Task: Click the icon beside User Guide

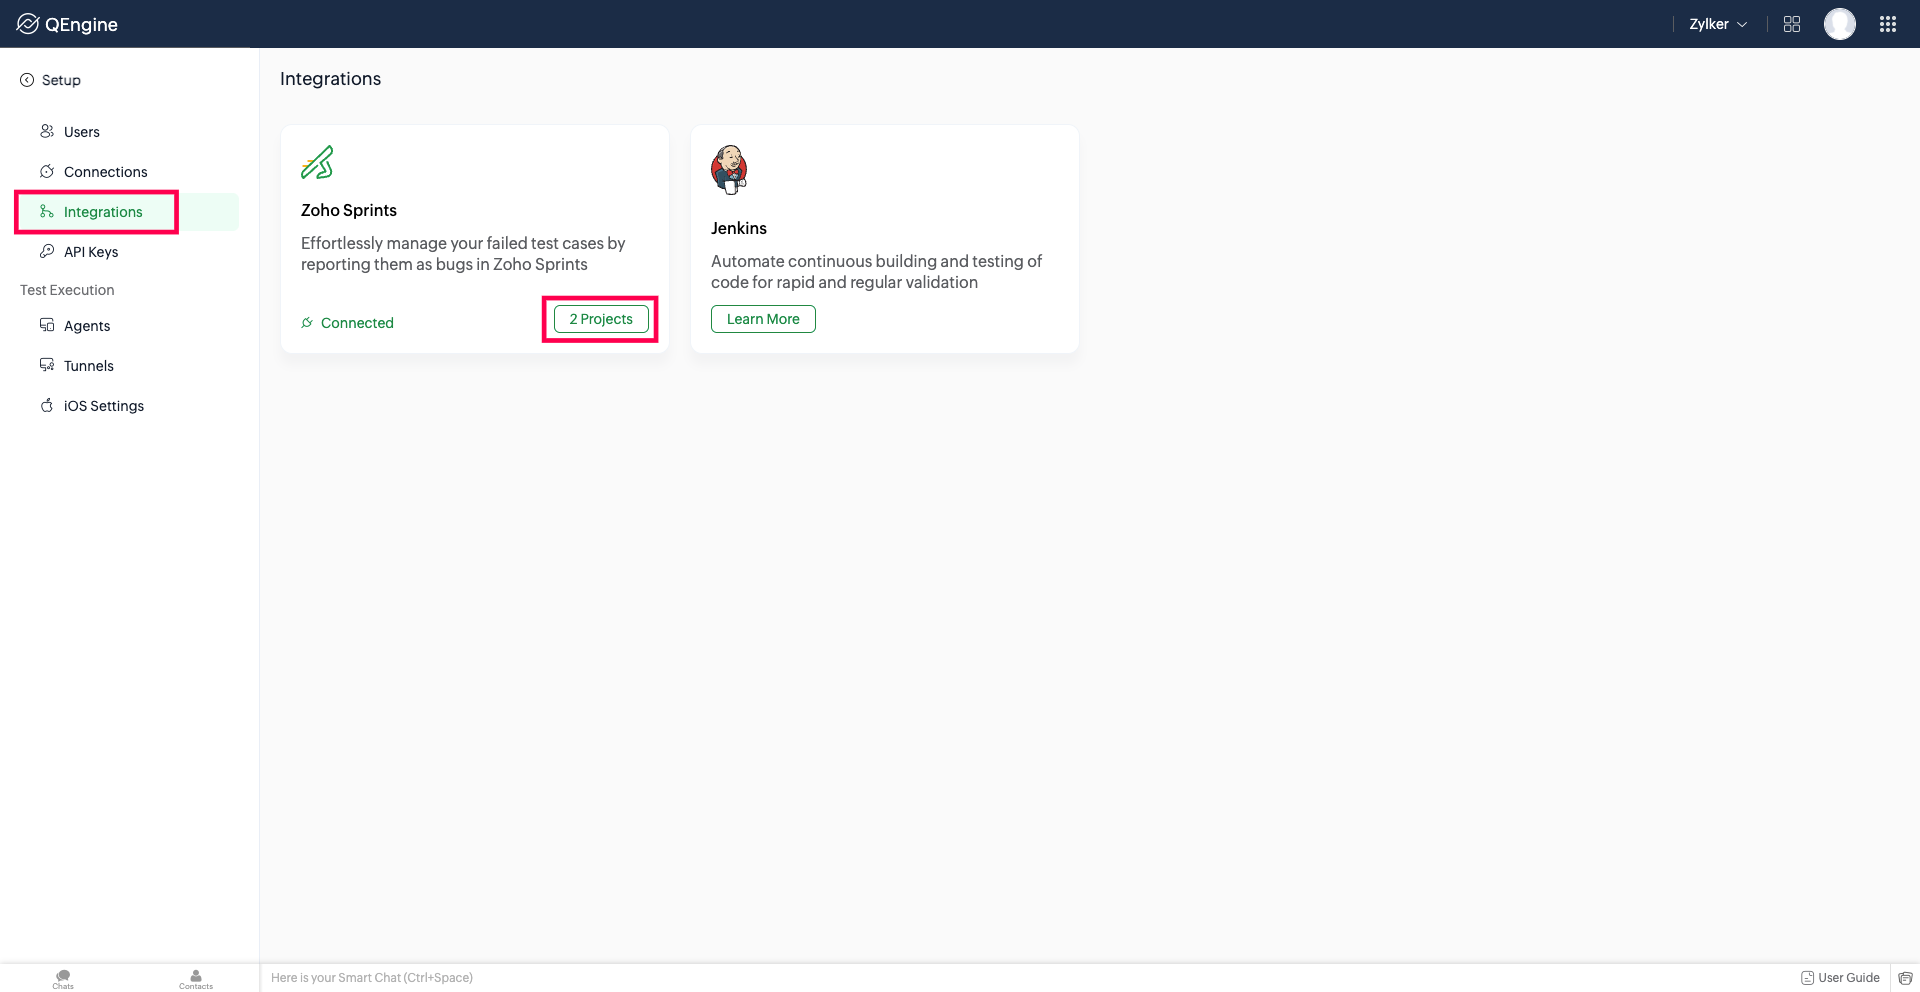Action: pos(1807,978)
